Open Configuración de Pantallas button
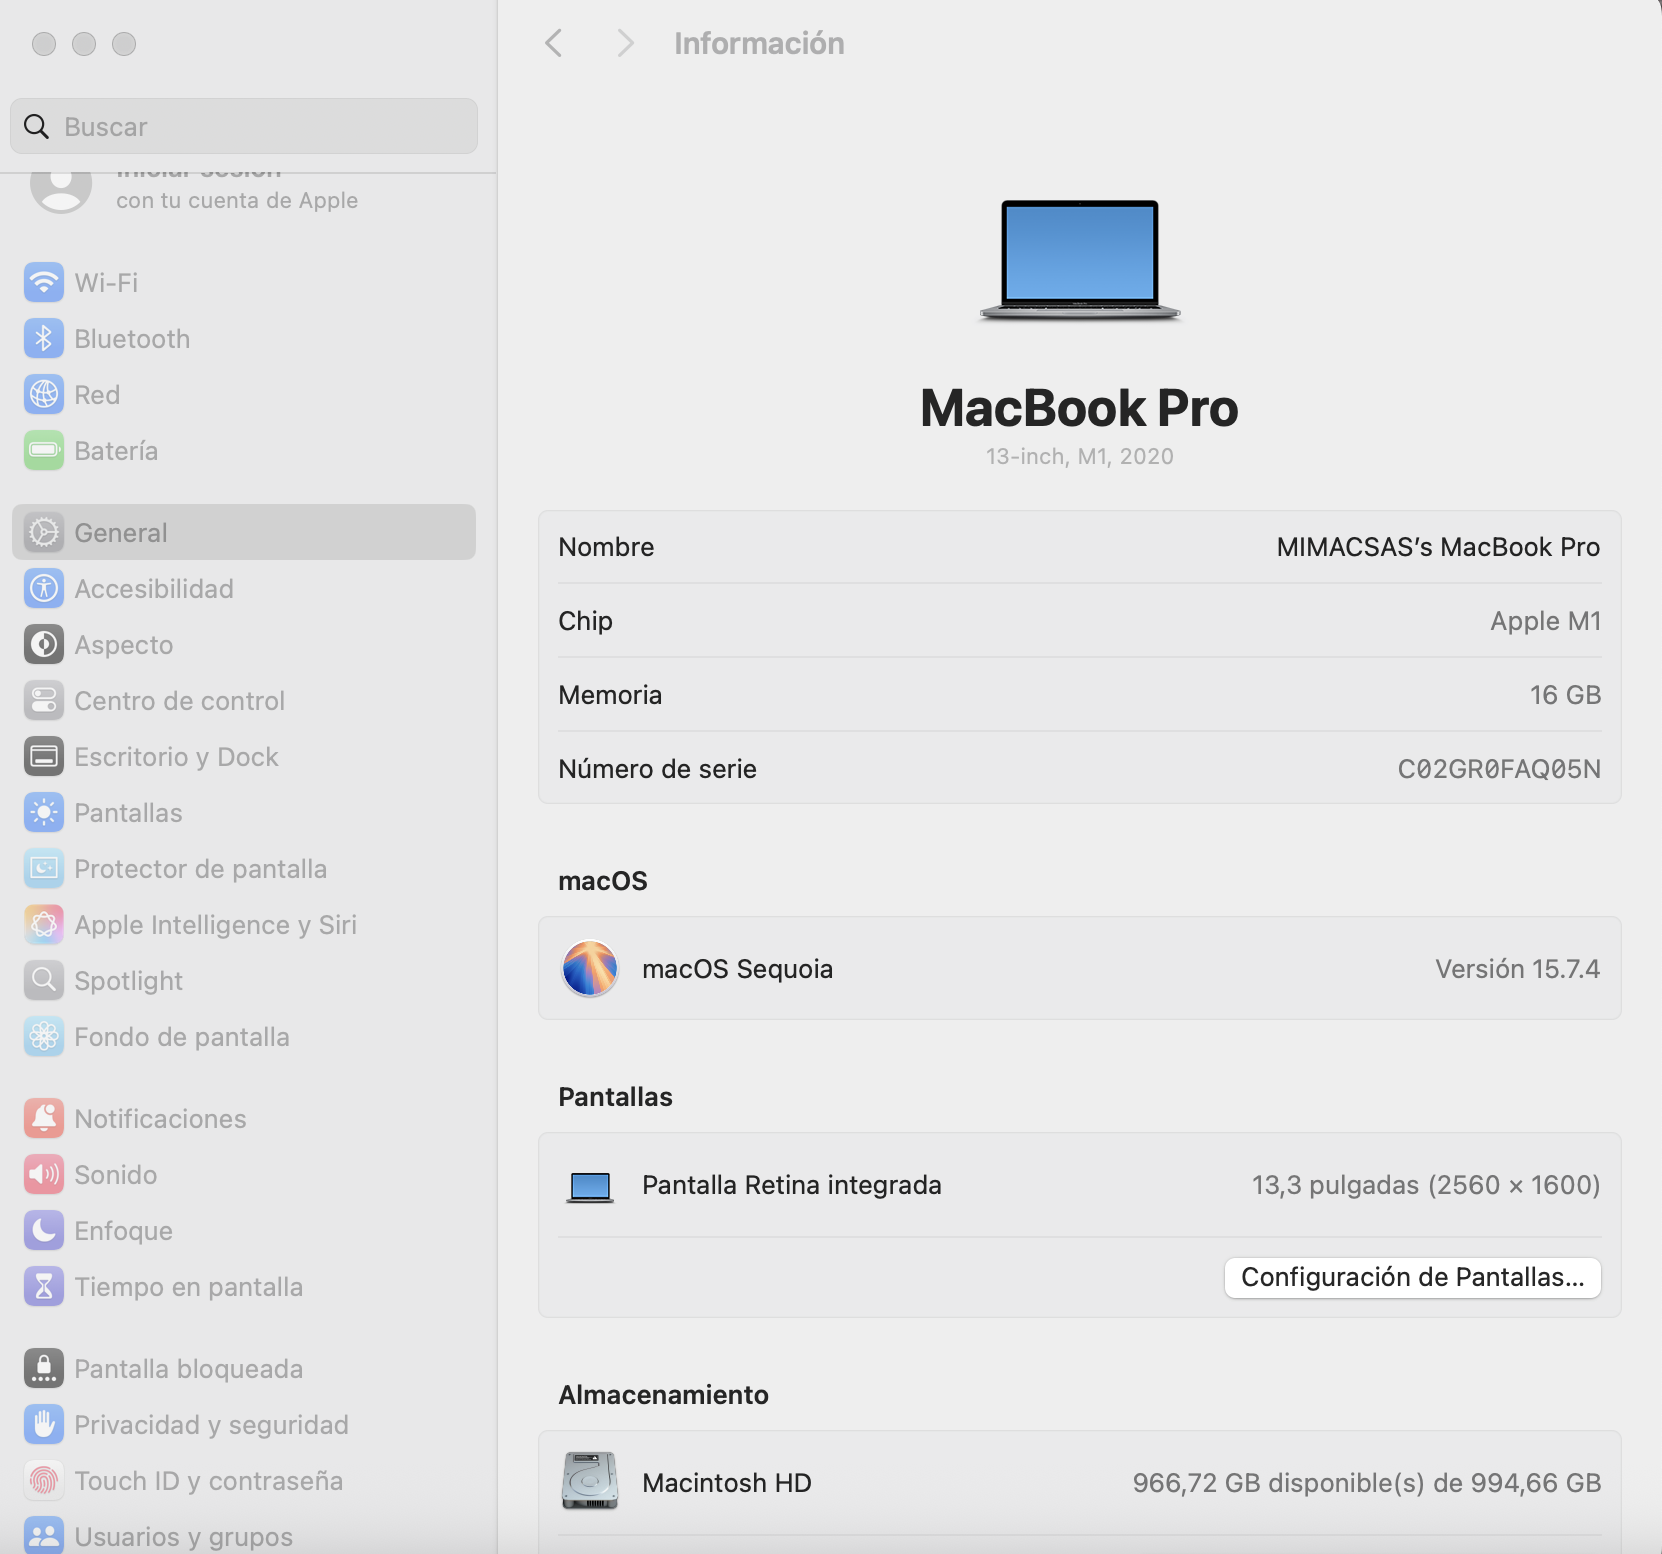Viewport: 1662px width, 1554px height. [x=1412, y=1277]
